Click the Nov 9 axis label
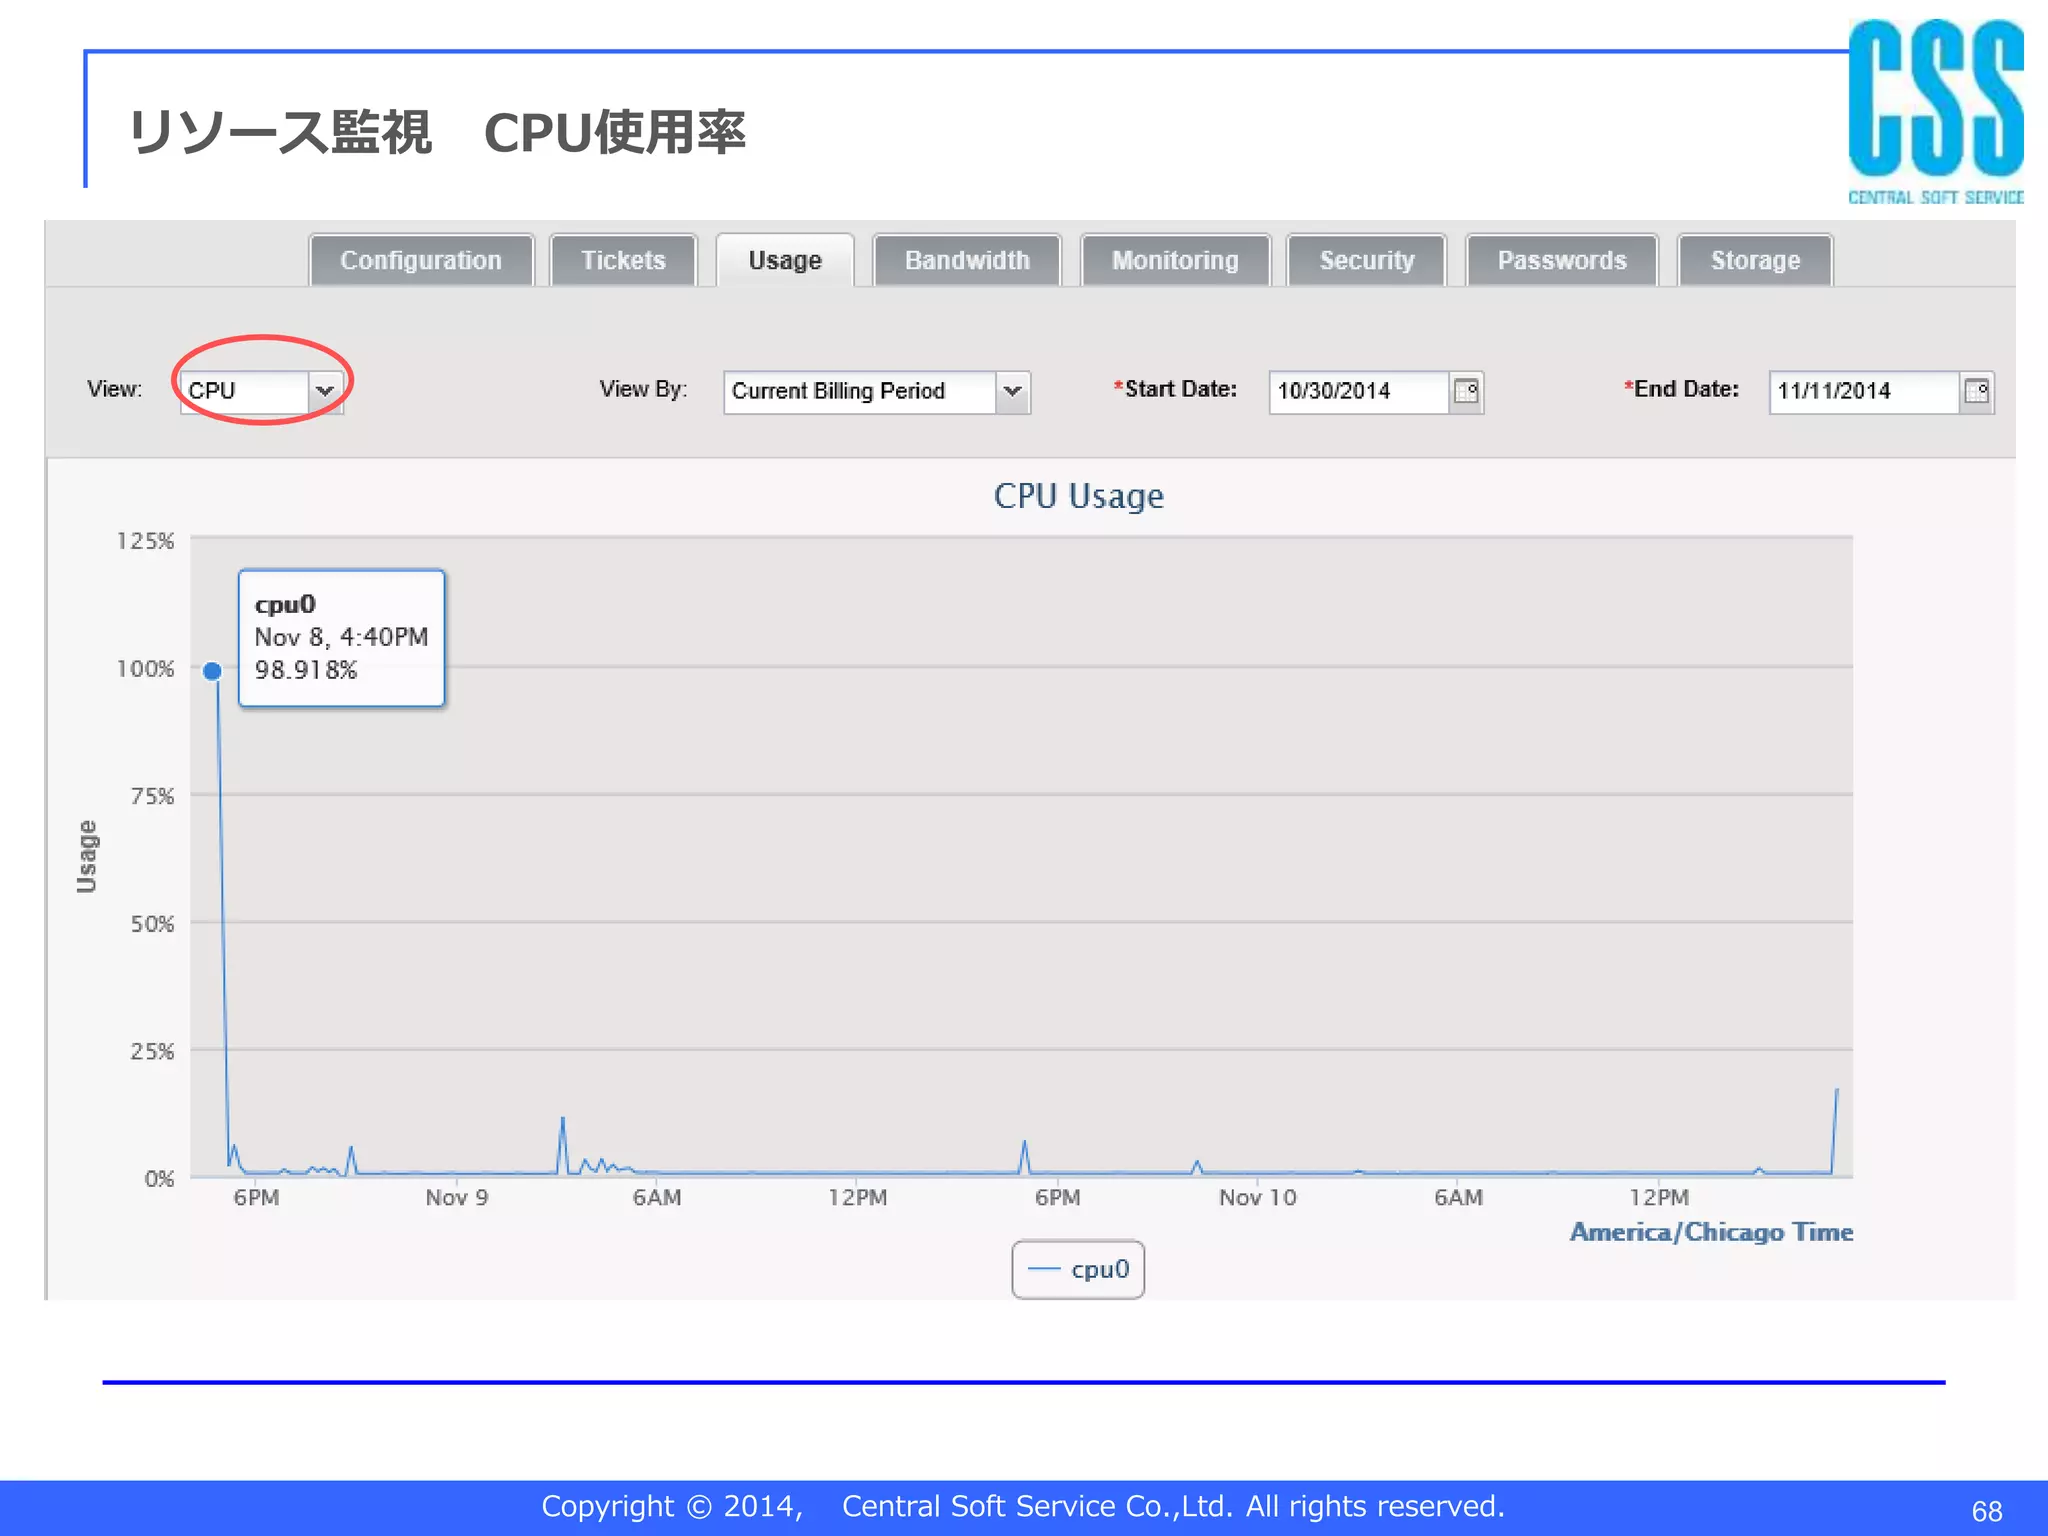The height and width of the screenshot is (1536, 2048). (457, 1197)
